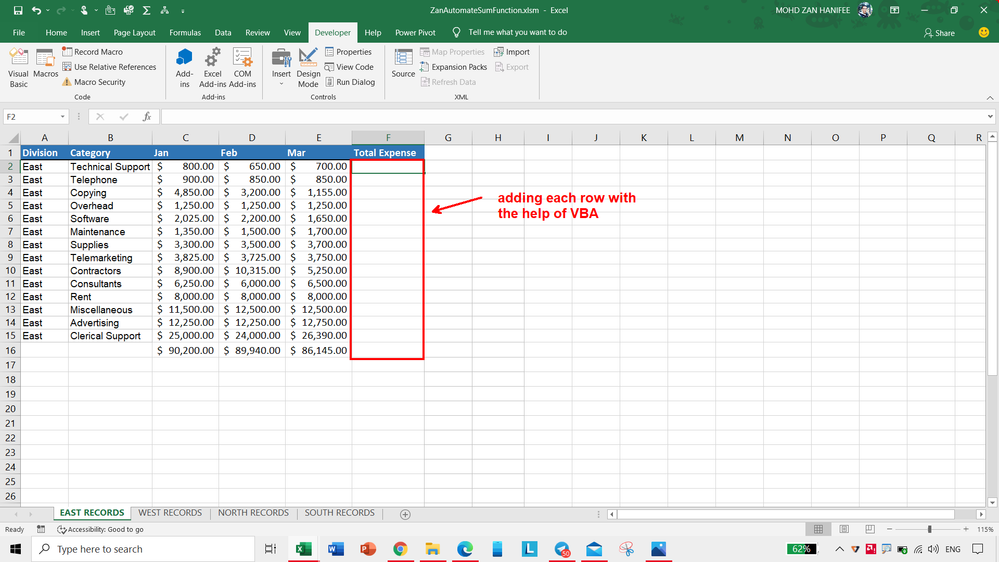
Task: Toggle Design Mode
Action: (308, 68)
